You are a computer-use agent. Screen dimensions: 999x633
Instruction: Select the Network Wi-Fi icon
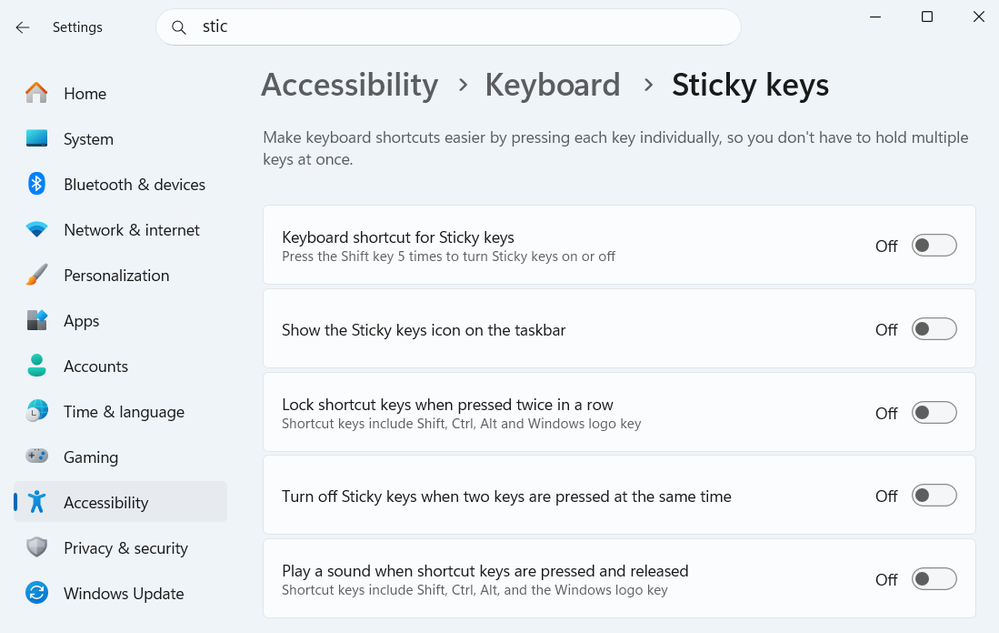point(37,230)
